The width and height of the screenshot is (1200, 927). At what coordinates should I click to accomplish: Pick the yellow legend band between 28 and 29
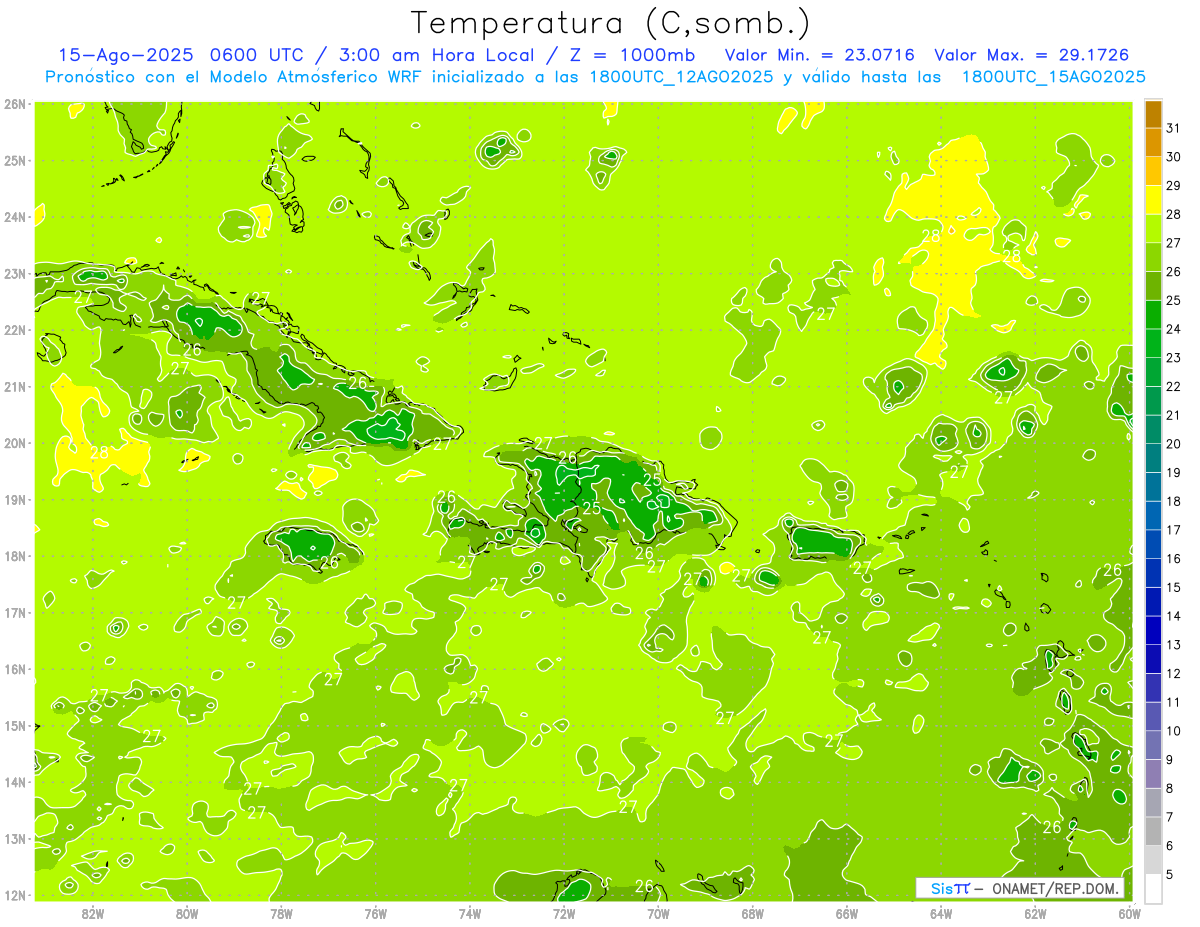(x=1153, y=200)
